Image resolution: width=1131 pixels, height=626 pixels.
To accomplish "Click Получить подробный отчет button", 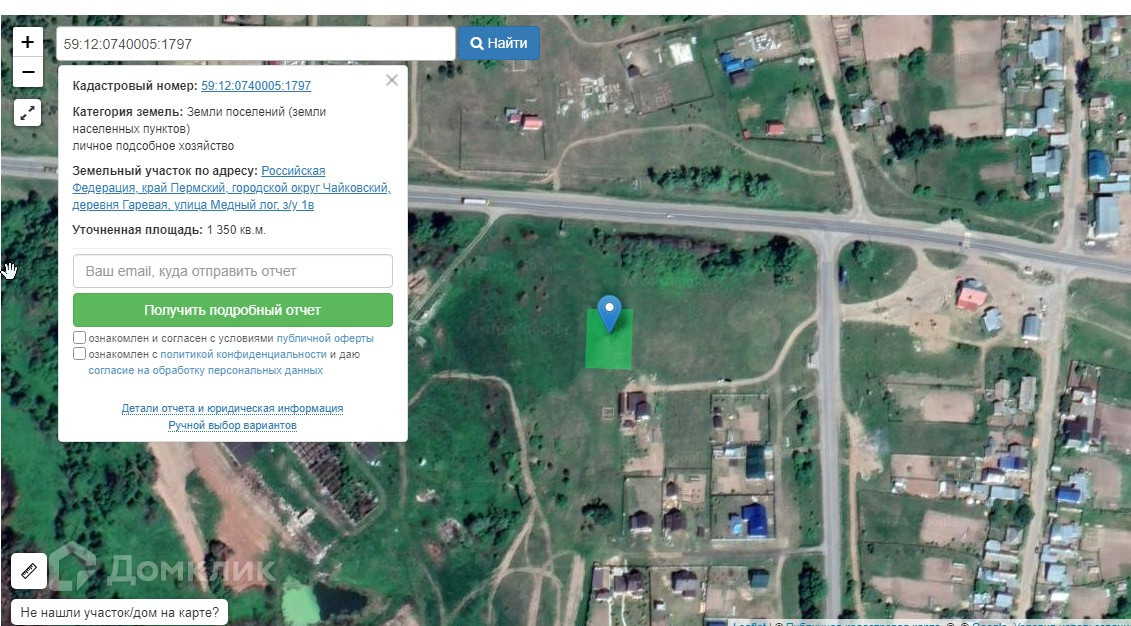I will click(233, 310).
